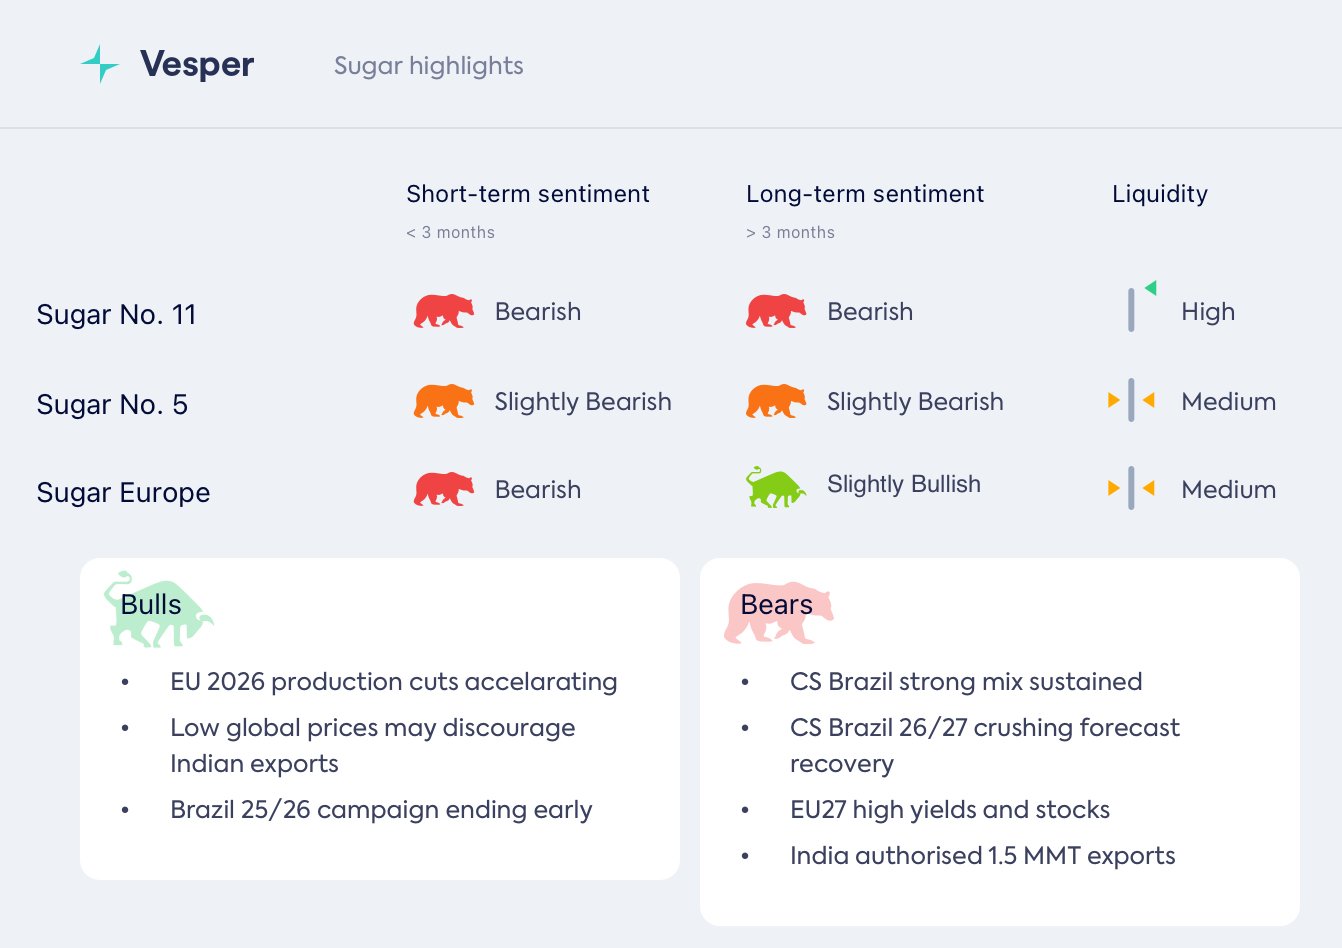Click Sugar No. 5 Medium liquidity indicator
The height and width of the screenshot is (948, 1342).
click(1131, 401)
